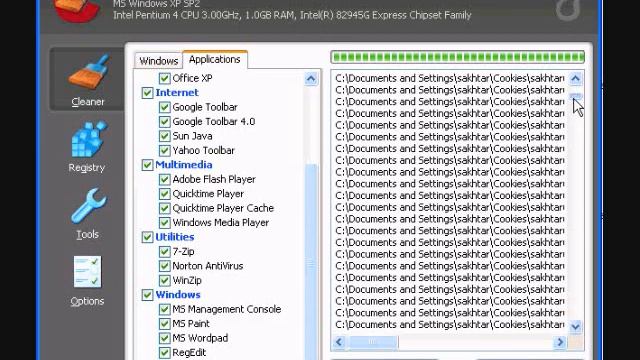Select the Applications tab
Image resolution: width=640 pixels, height=360 pixels.
[x=215, y=60]
